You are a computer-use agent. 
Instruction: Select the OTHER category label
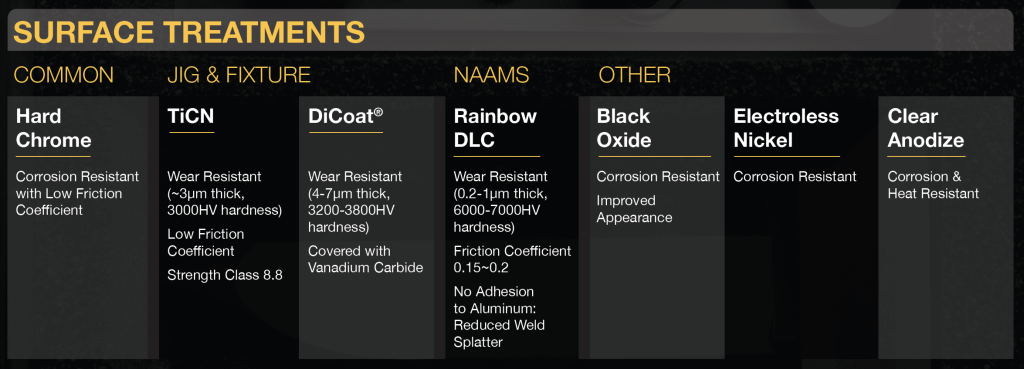[635, 75]
